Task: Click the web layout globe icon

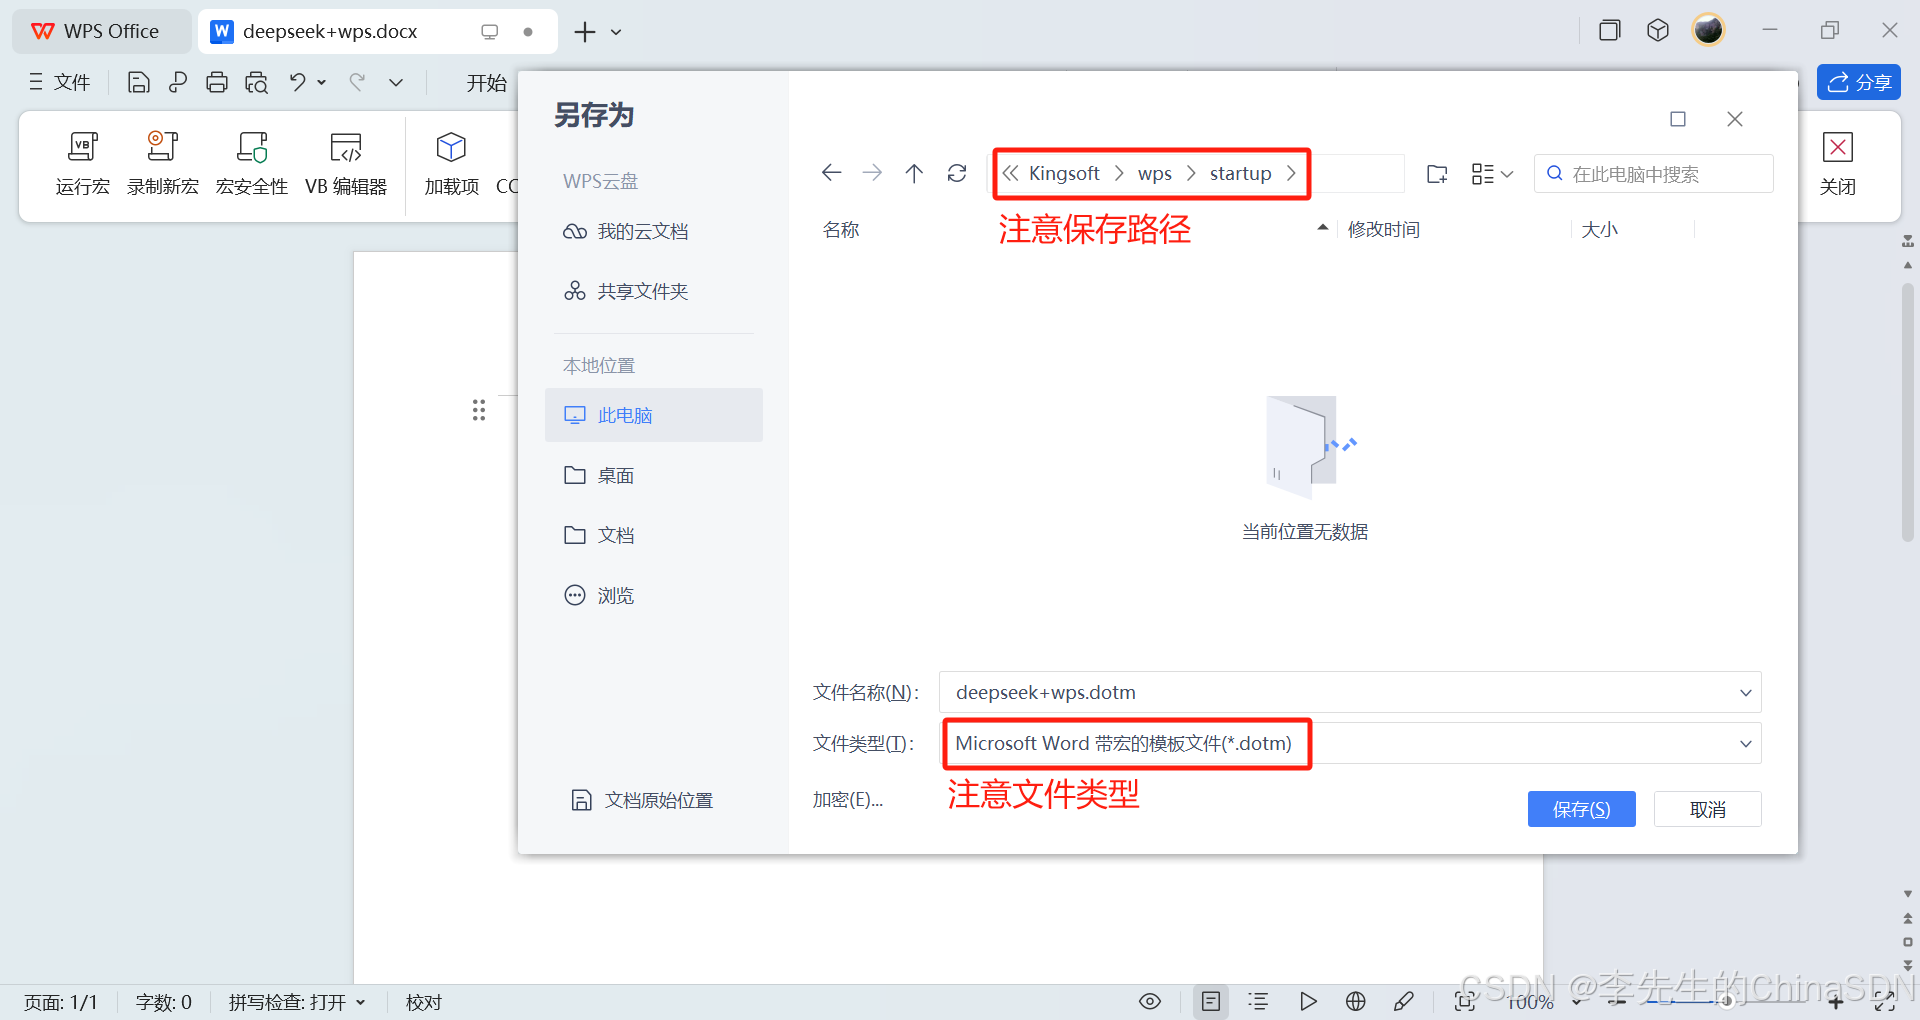Action: tap(1356, 1001)
